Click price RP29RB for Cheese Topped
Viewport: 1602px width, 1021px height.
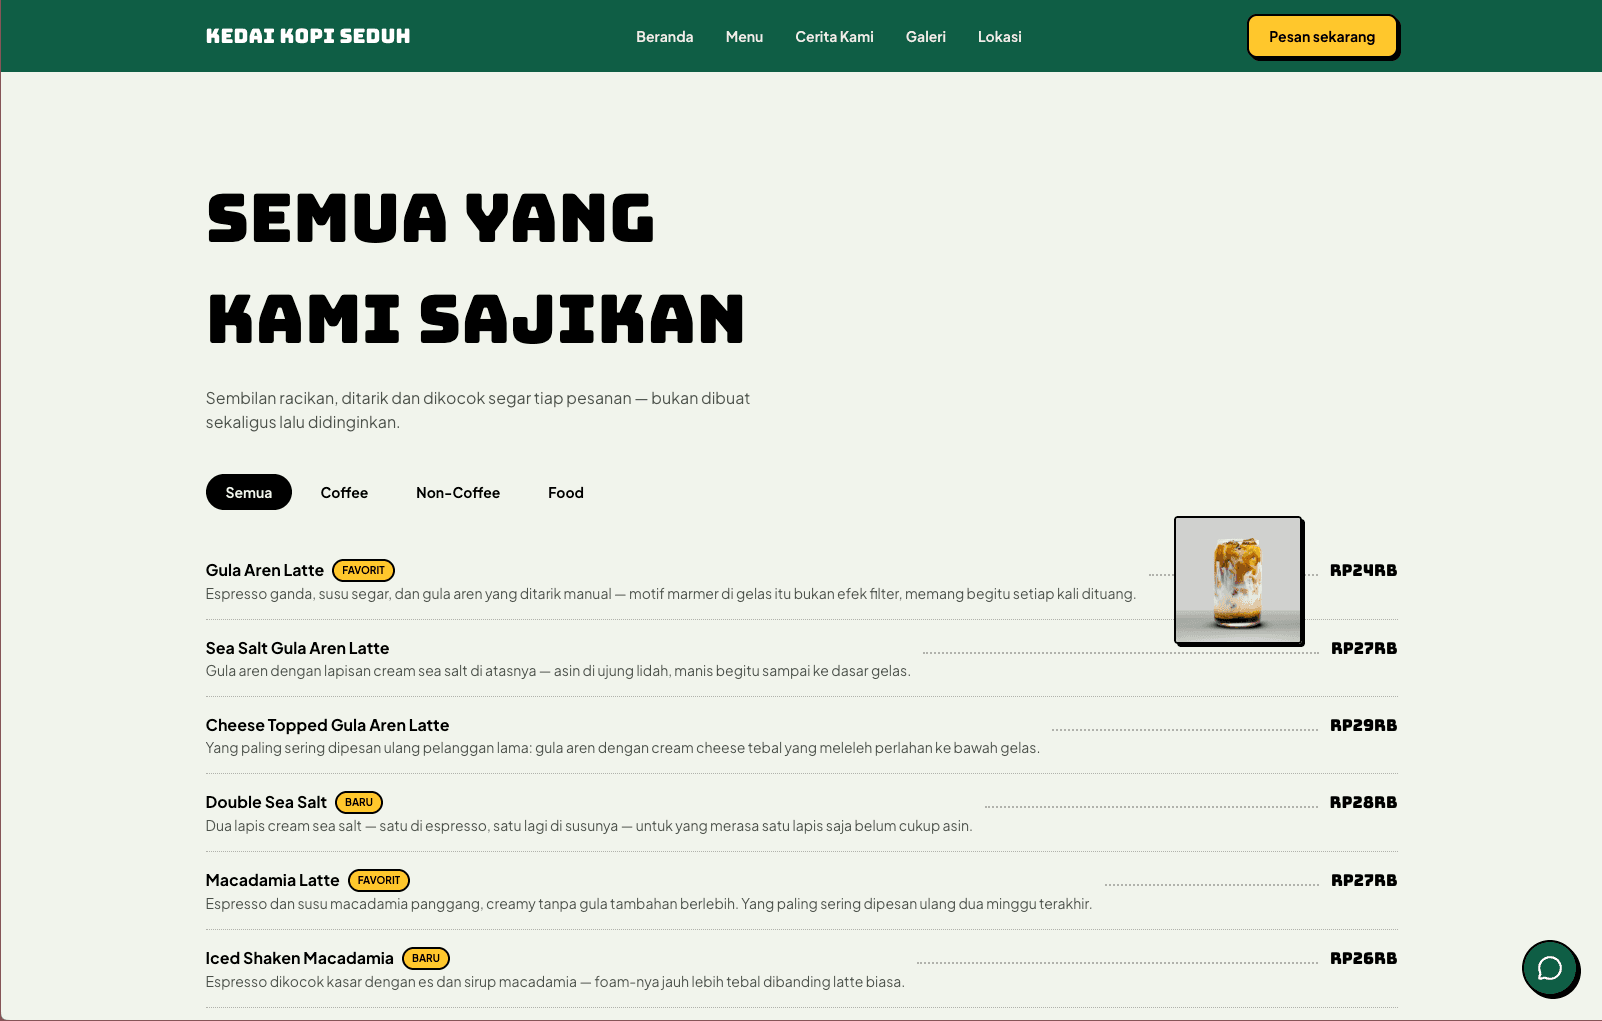click(1363, 725)
